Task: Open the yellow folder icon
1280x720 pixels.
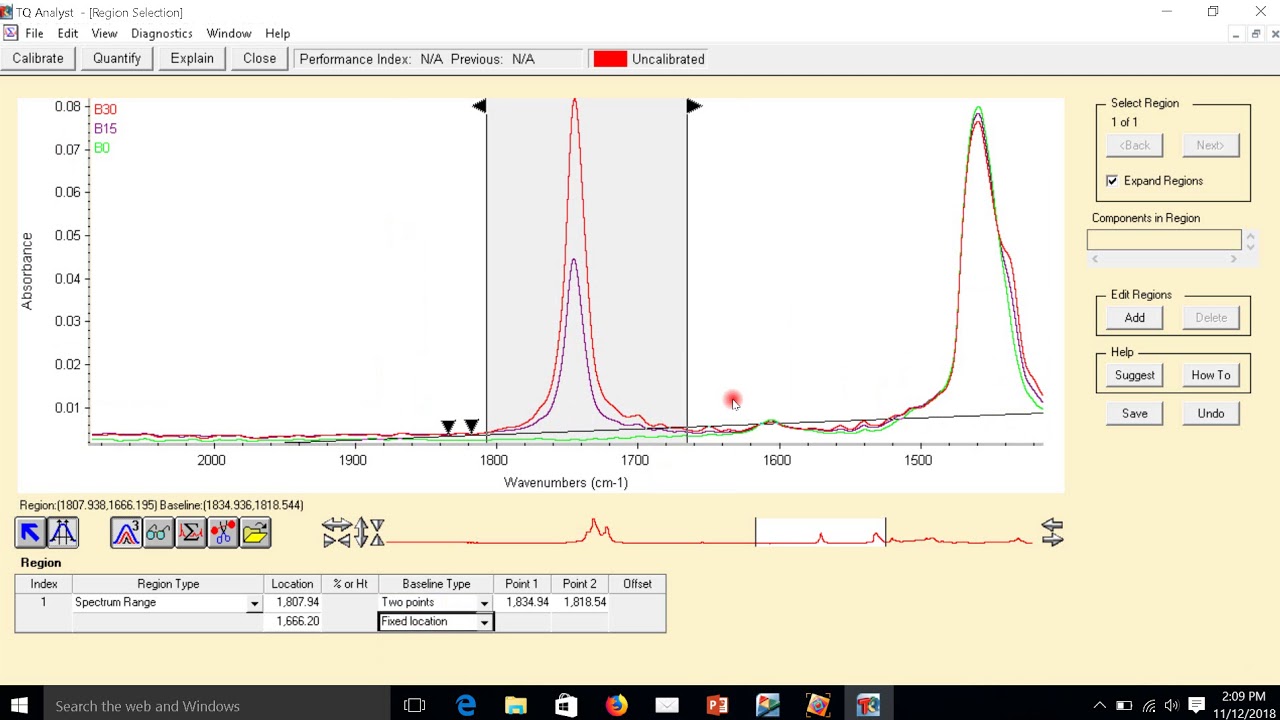Action: coord(255,533)
